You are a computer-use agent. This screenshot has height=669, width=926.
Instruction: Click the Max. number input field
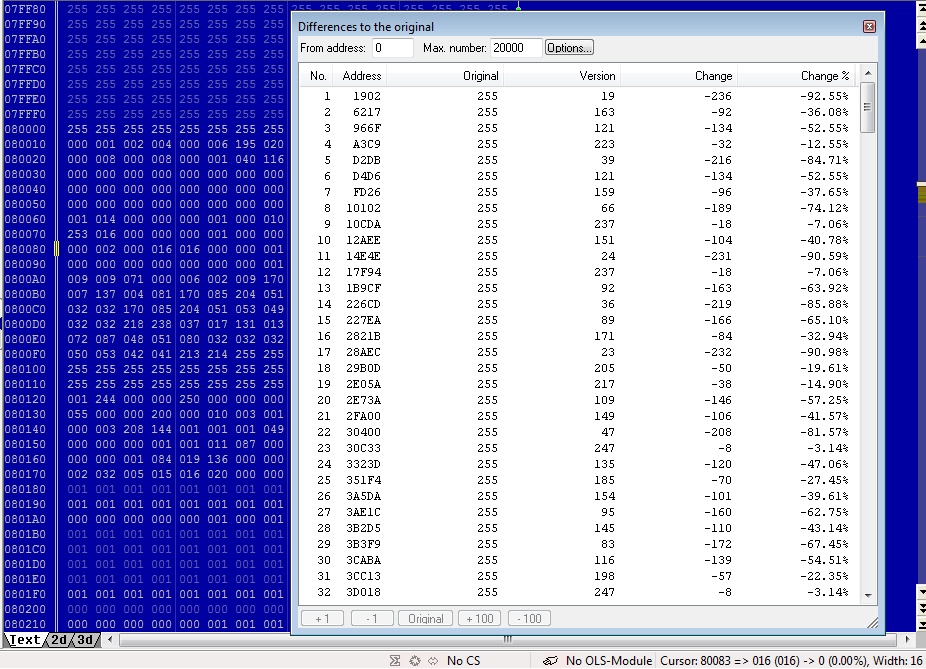(x=516, y=48)
